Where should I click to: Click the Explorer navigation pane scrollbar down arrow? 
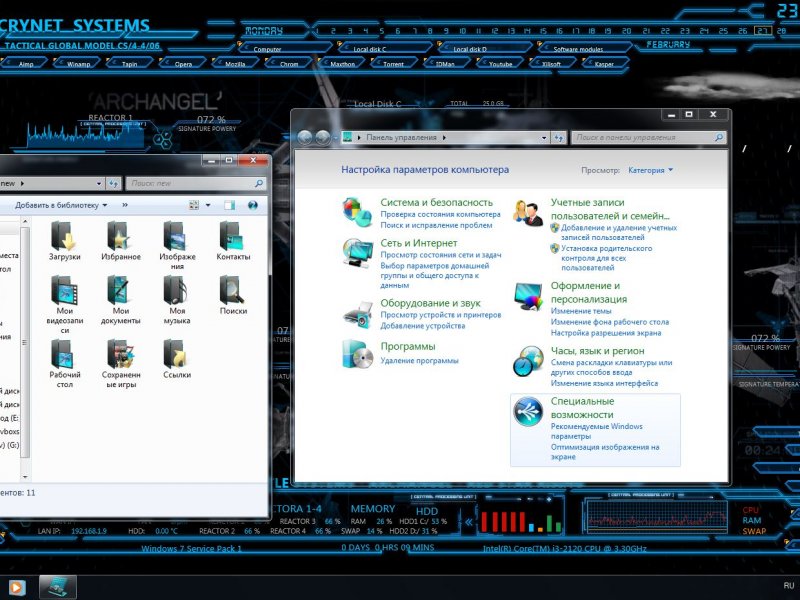click(25, 477)
